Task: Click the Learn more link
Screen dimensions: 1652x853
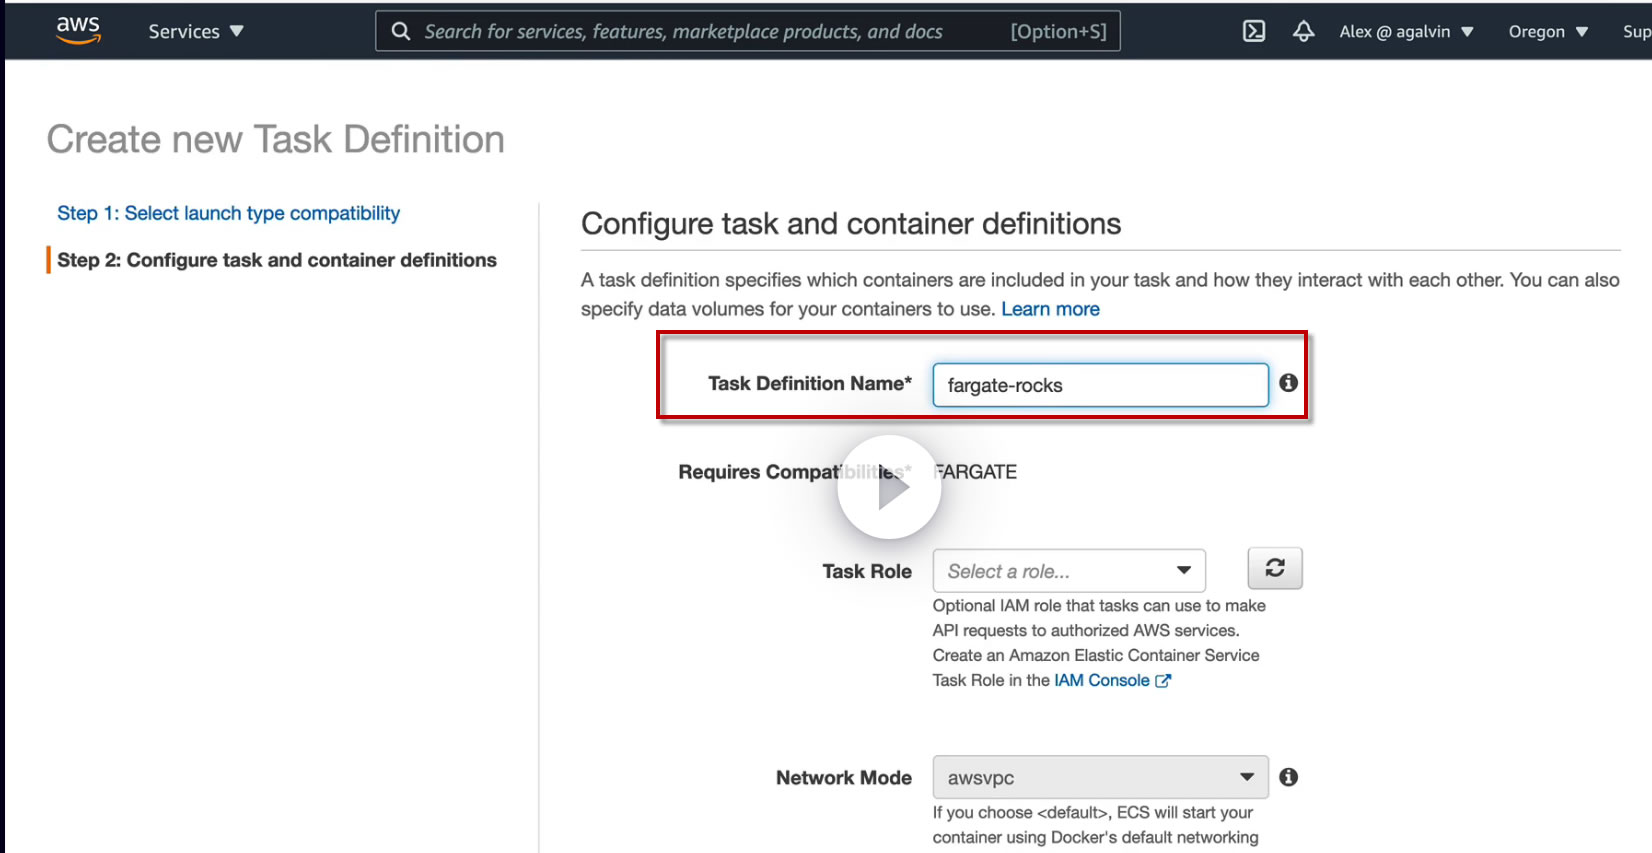Action: [x=1050, y=309]
